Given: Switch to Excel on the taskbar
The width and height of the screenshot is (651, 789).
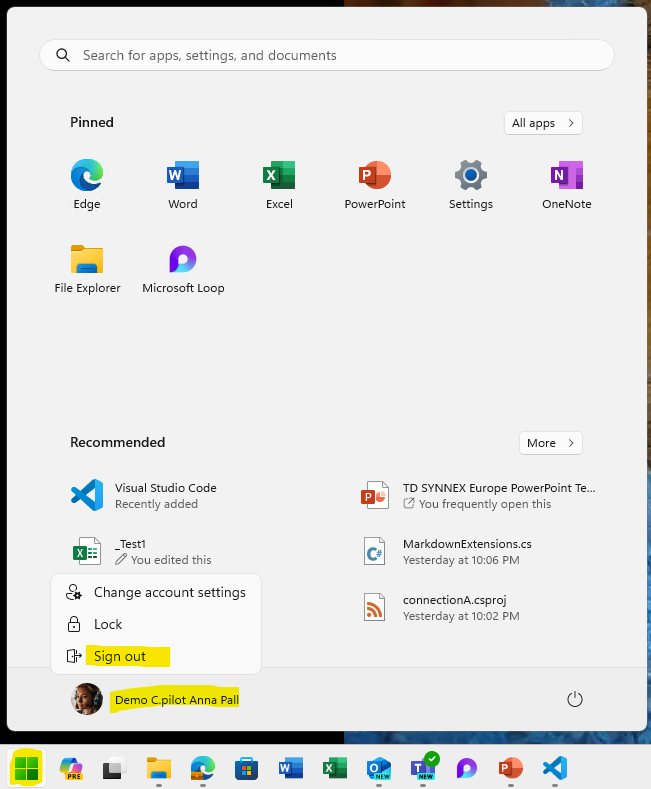Looking at the screenshot, I should [335, 768].
